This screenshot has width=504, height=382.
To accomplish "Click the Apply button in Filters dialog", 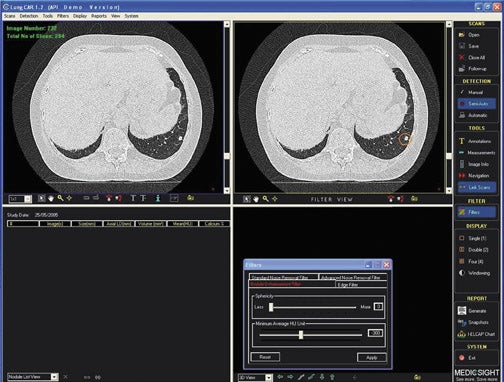I will pos(372,357).
